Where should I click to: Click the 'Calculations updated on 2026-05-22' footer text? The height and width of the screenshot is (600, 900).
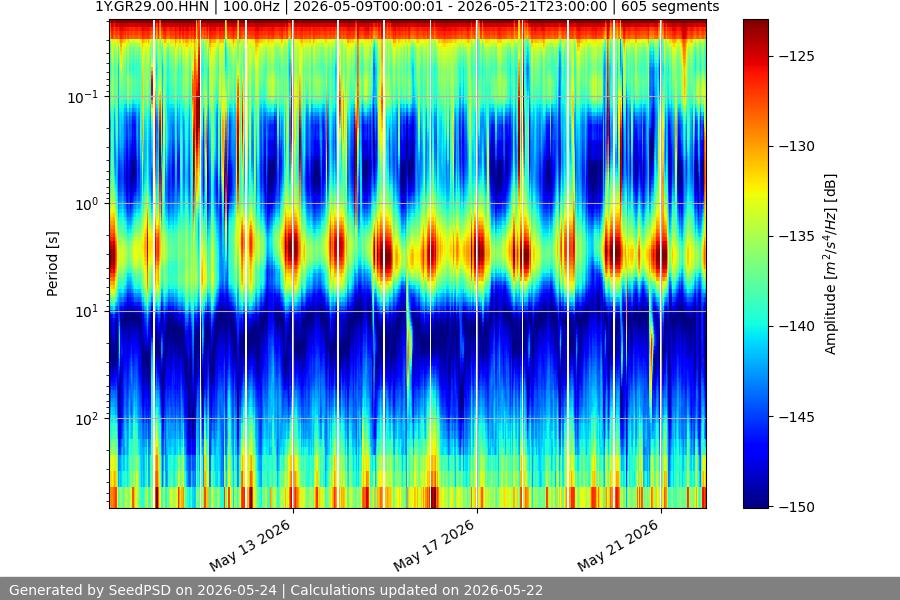416,590
